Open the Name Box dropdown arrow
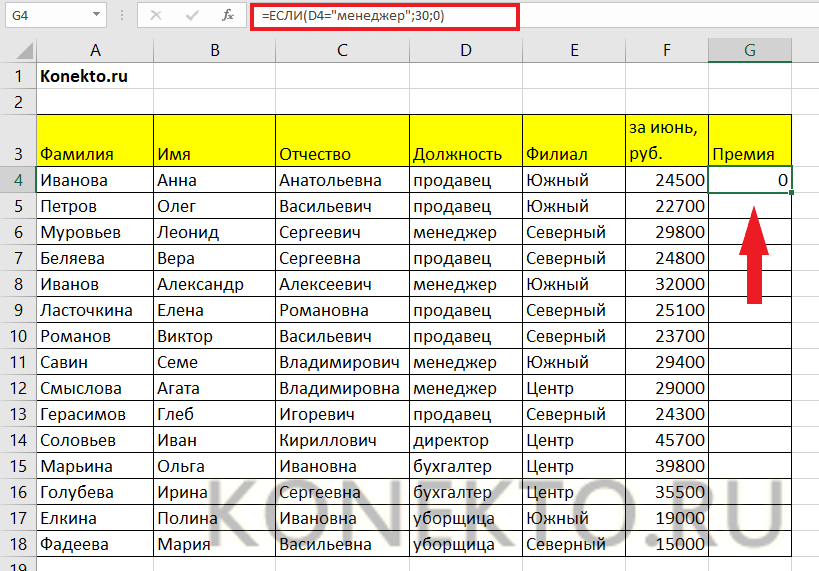 pyautogui.click(x=95, y=15)
